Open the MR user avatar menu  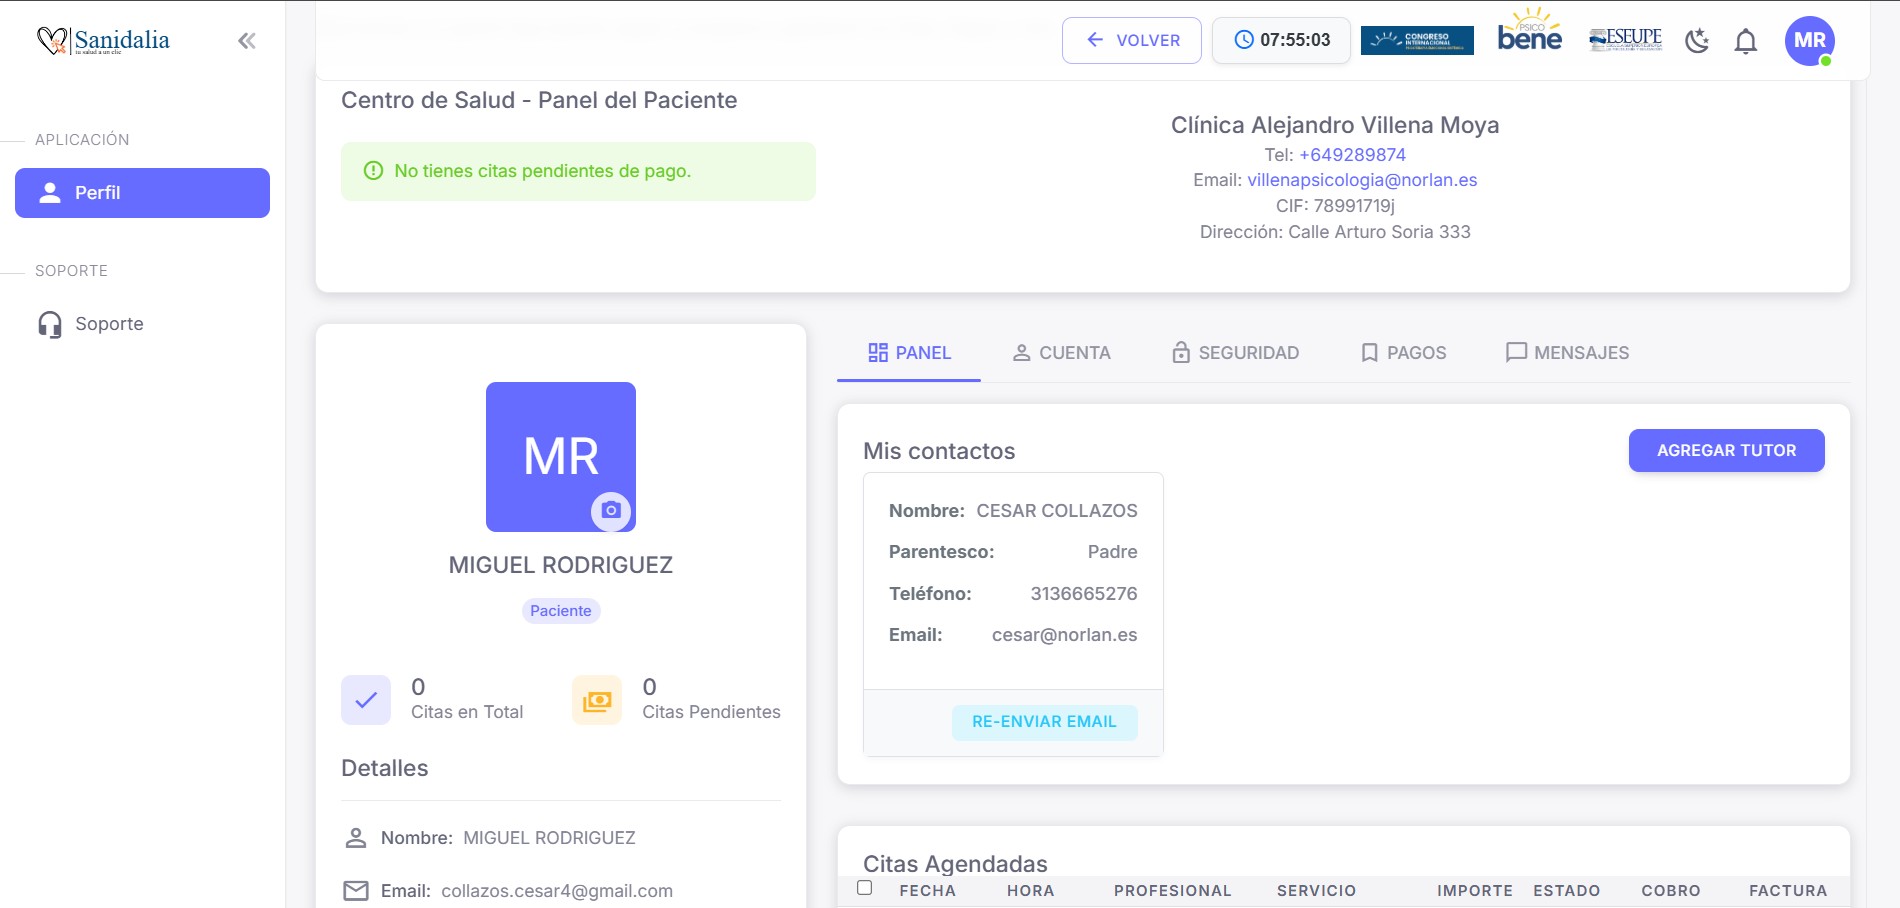1809,41
